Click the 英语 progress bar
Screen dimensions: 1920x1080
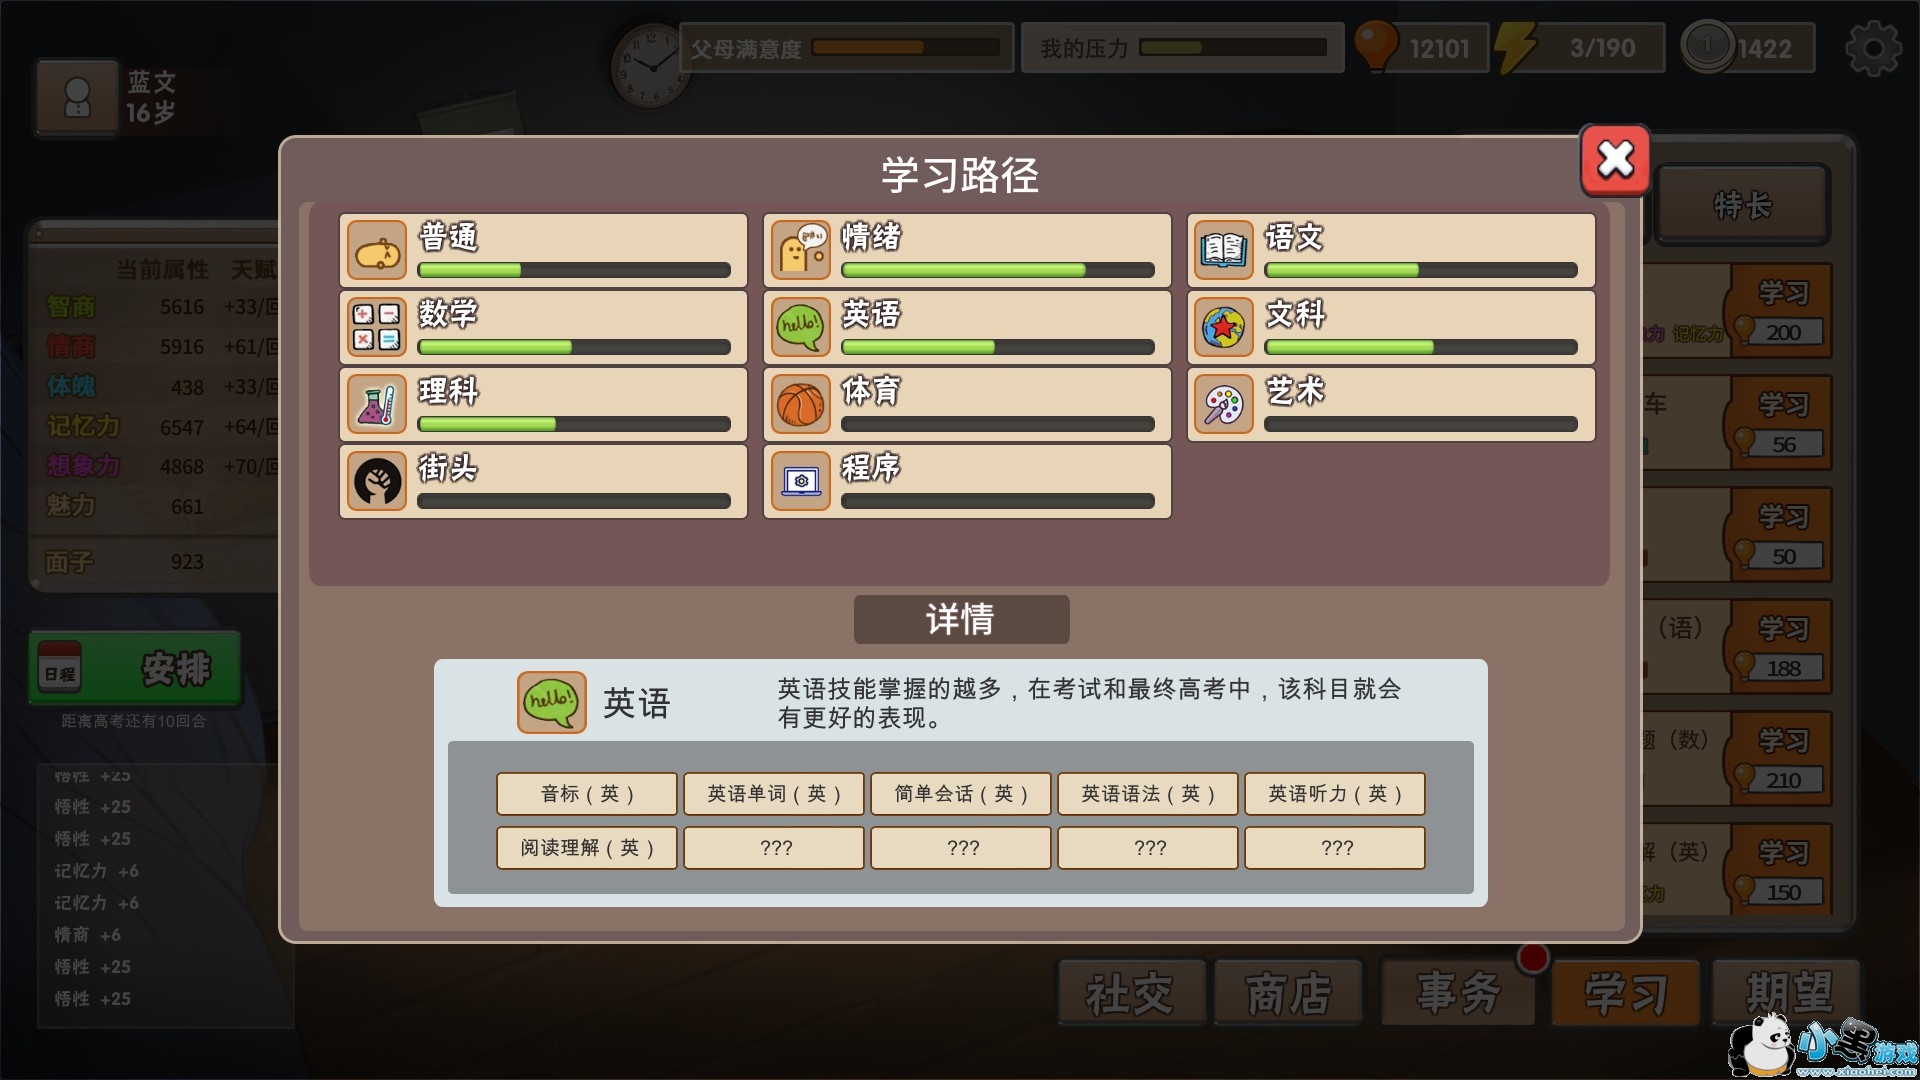pos(997,347)
